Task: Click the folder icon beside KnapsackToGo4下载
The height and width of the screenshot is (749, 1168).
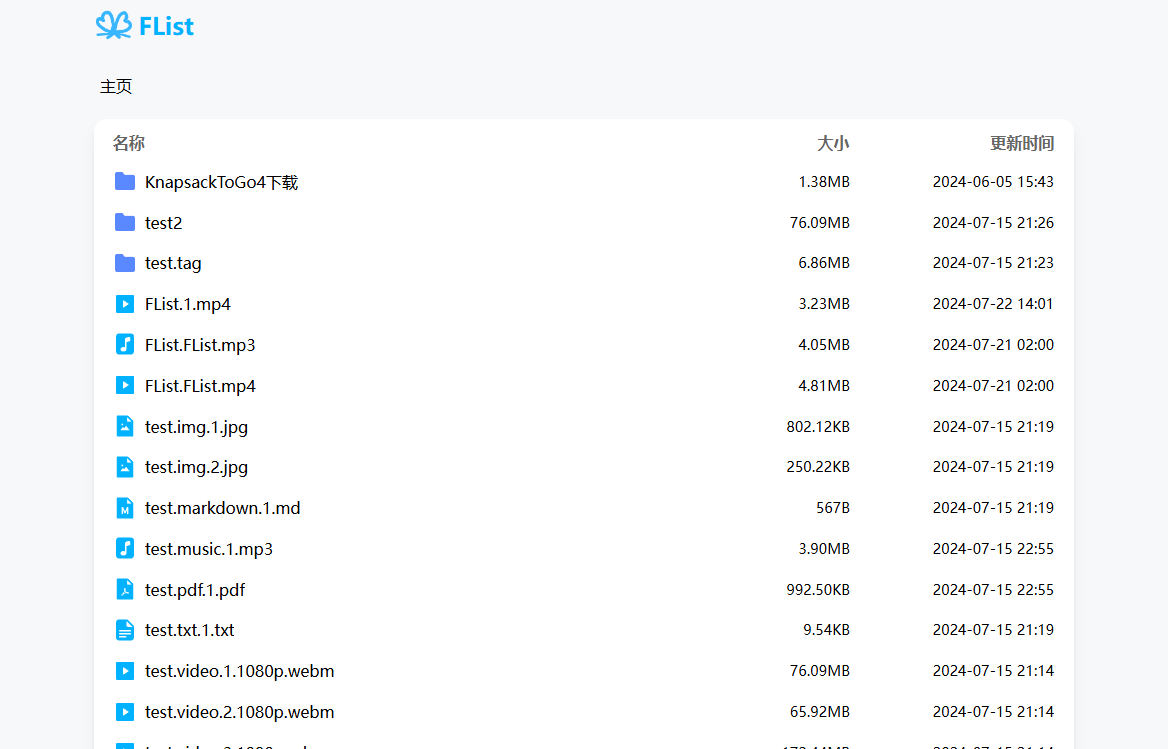Action: pyautogui.click(x=124, y=181)
